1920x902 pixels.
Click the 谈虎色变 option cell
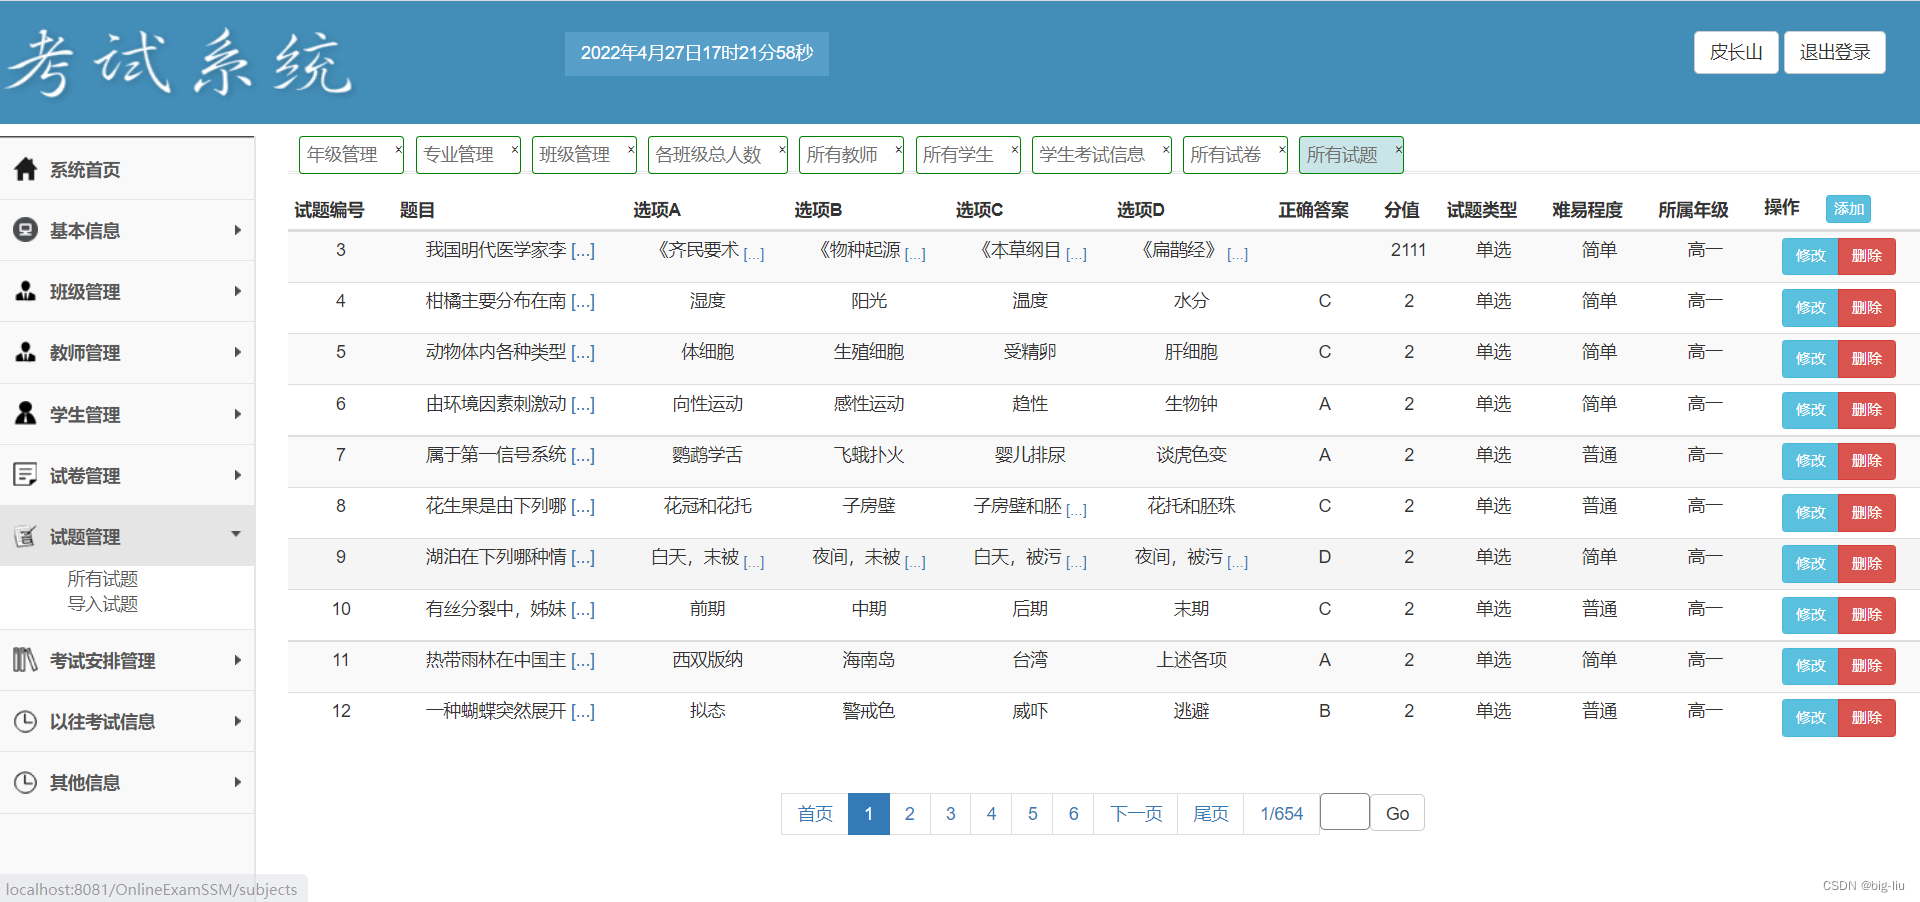tap(1191, 455)
